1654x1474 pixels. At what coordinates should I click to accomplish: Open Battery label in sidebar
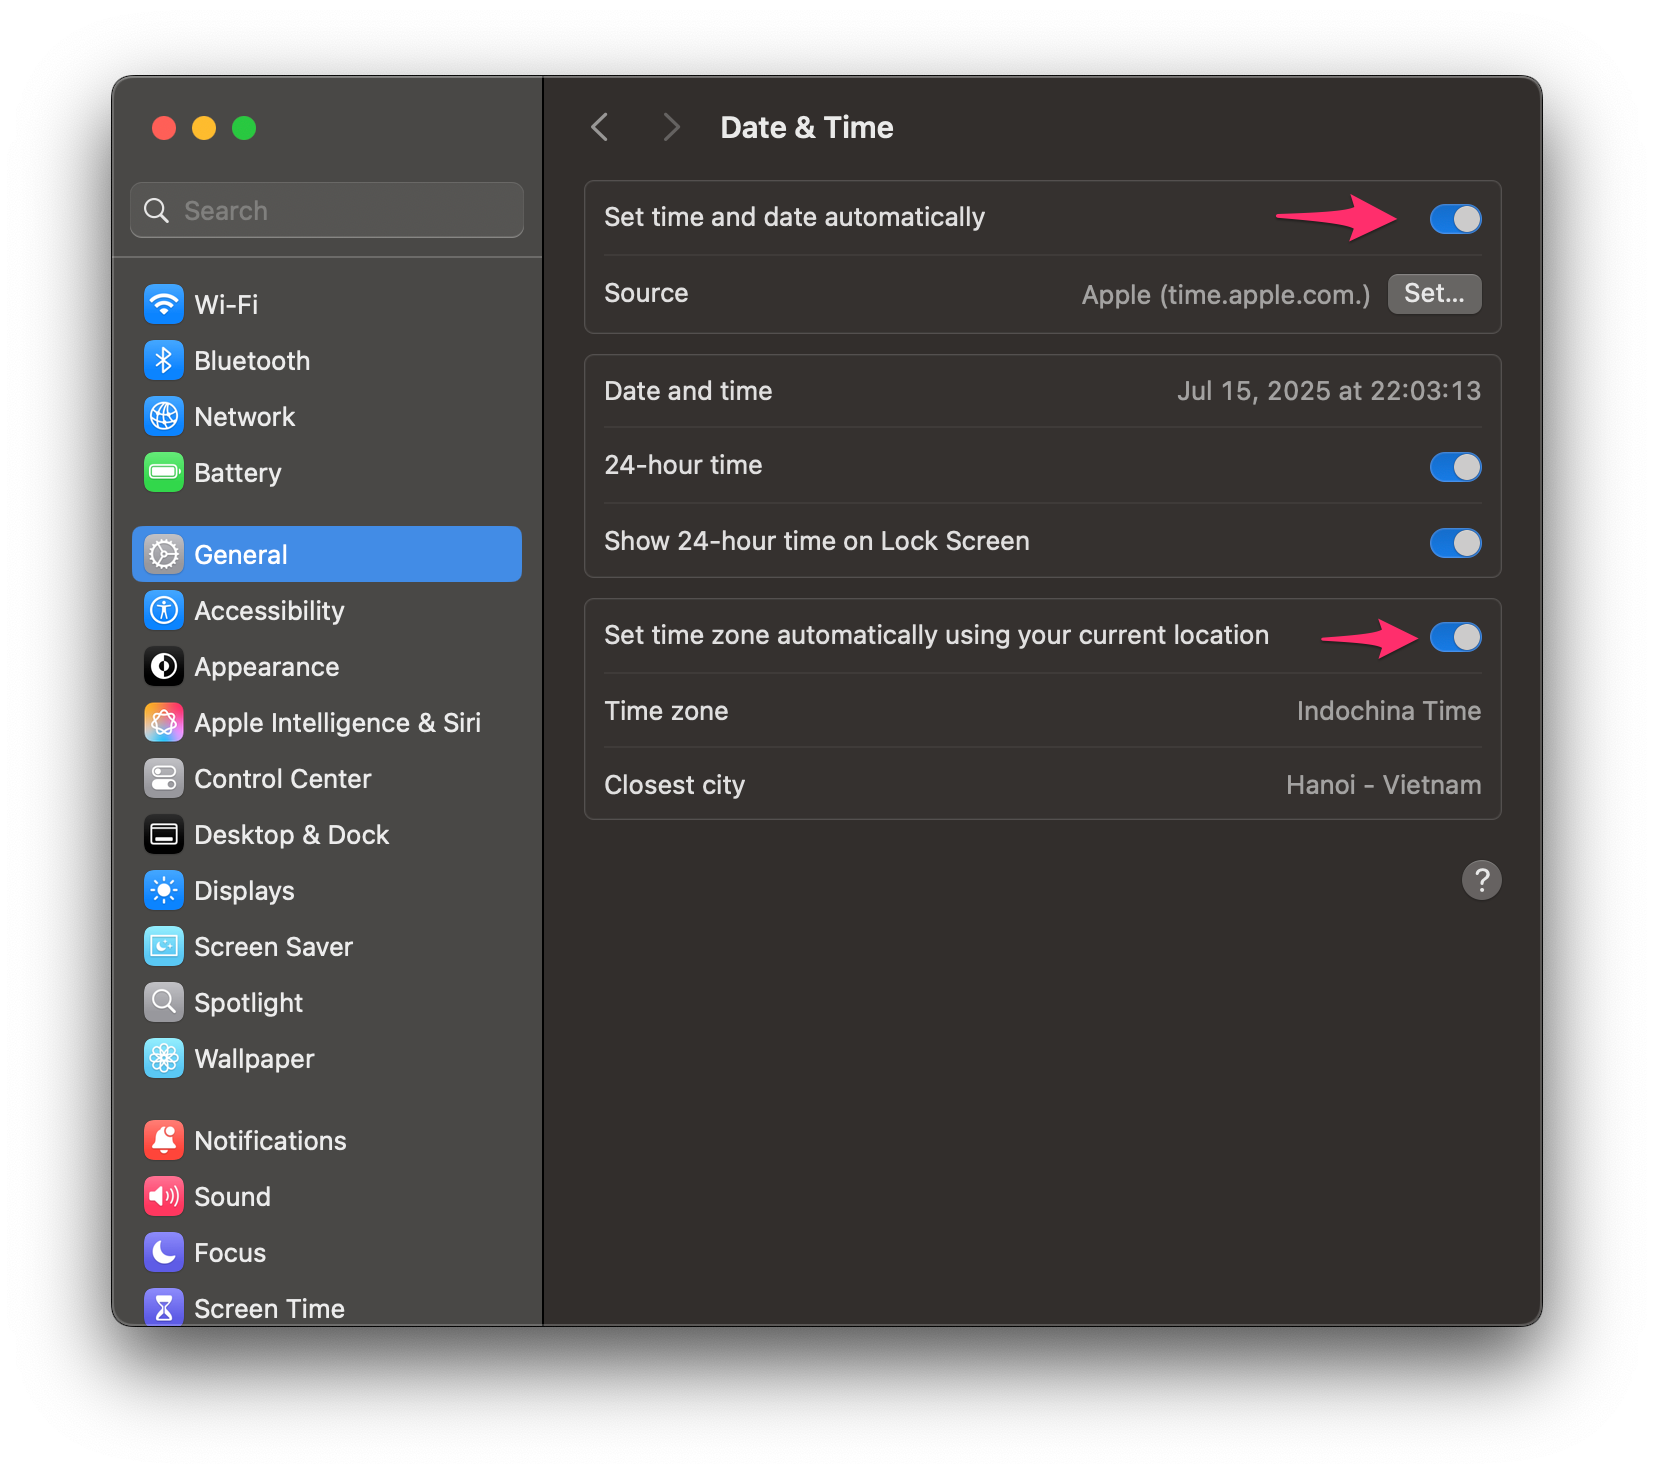point(237,473)
